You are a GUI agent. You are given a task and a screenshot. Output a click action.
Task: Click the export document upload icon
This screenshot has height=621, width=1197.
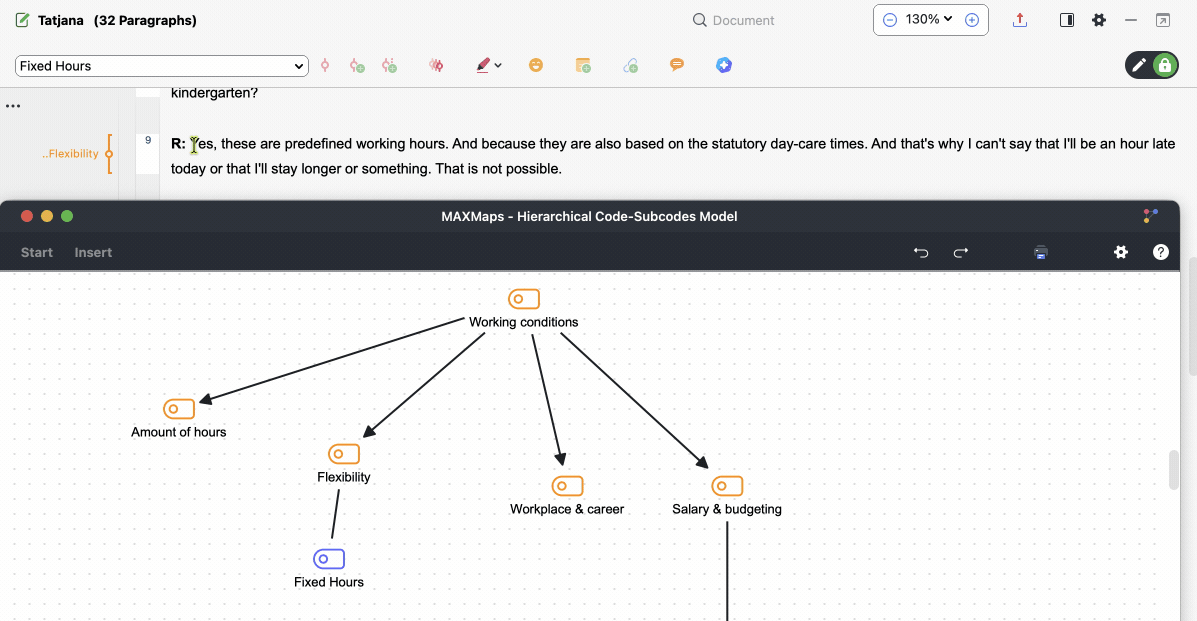pyautogui.click(x=1020, y=20)
